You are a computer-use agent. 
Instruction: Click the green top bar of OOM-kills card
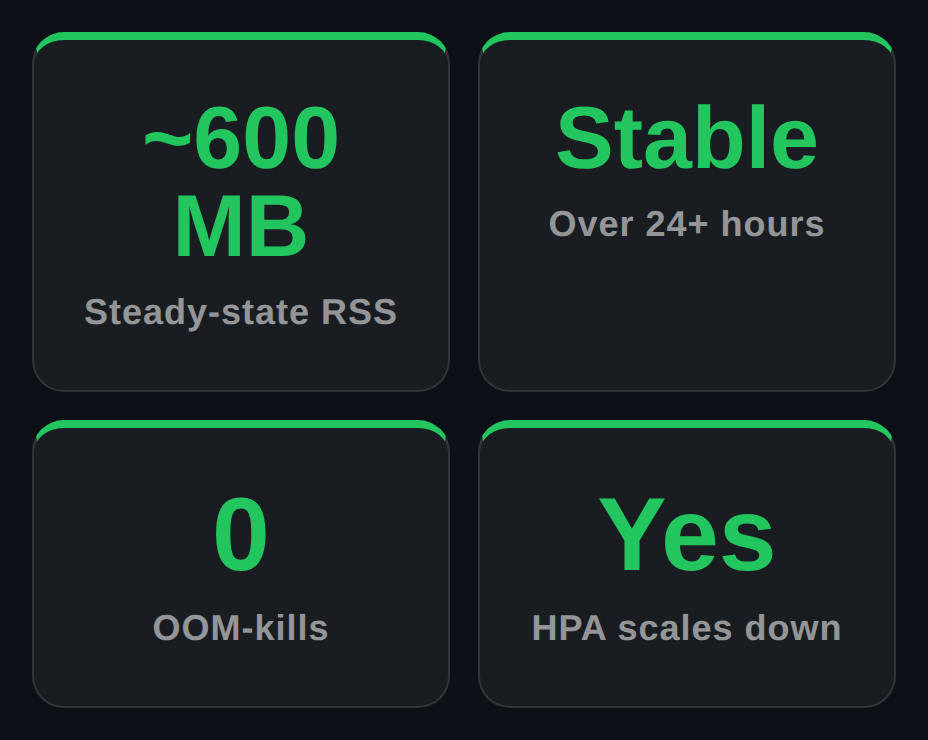(x=241, y=424)
